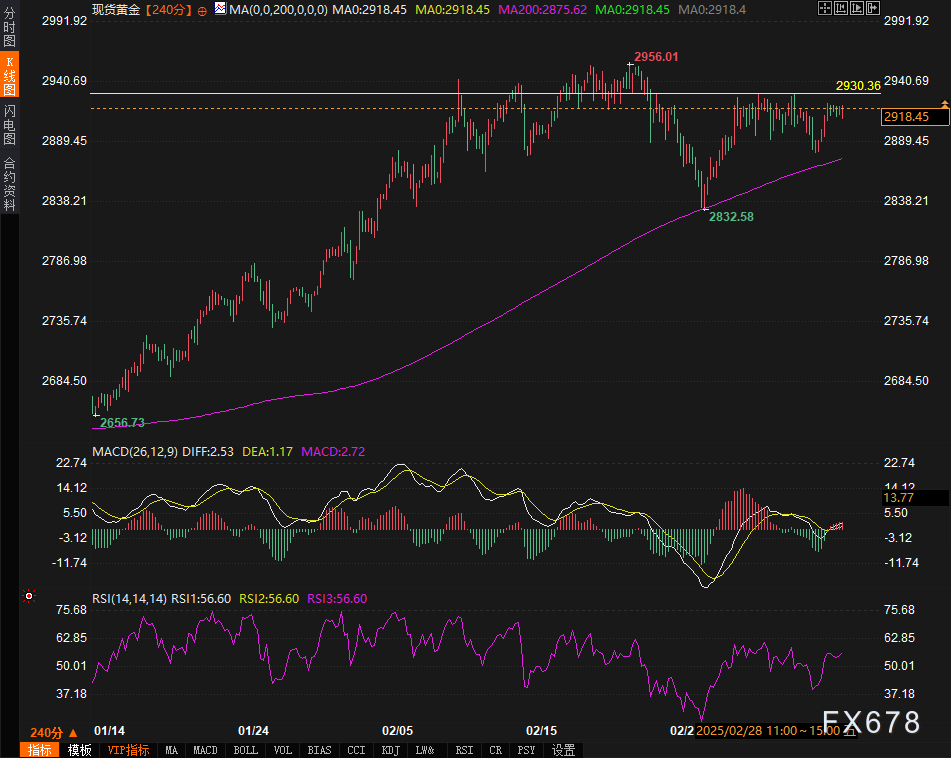Select the 指标 tab at bottom
Screen dimensions: 951x758
(x=40, y=750)
